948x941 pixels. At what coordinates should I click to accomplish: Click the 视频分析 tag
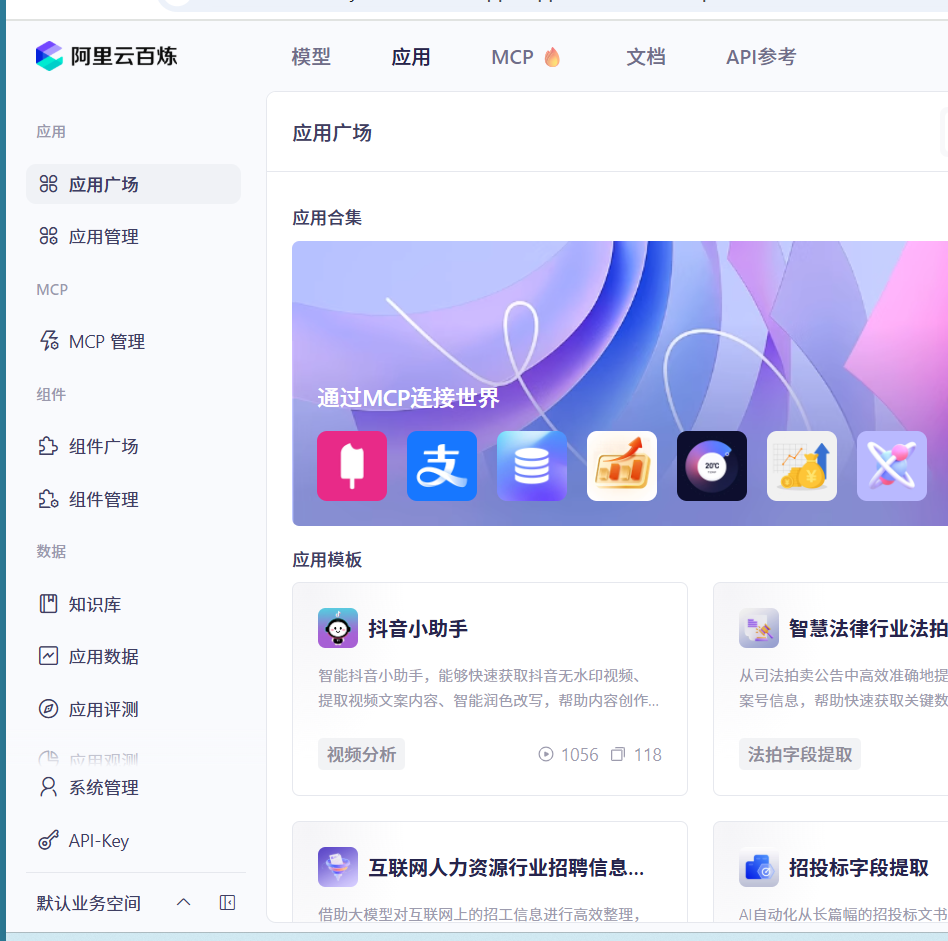[362, 754]
